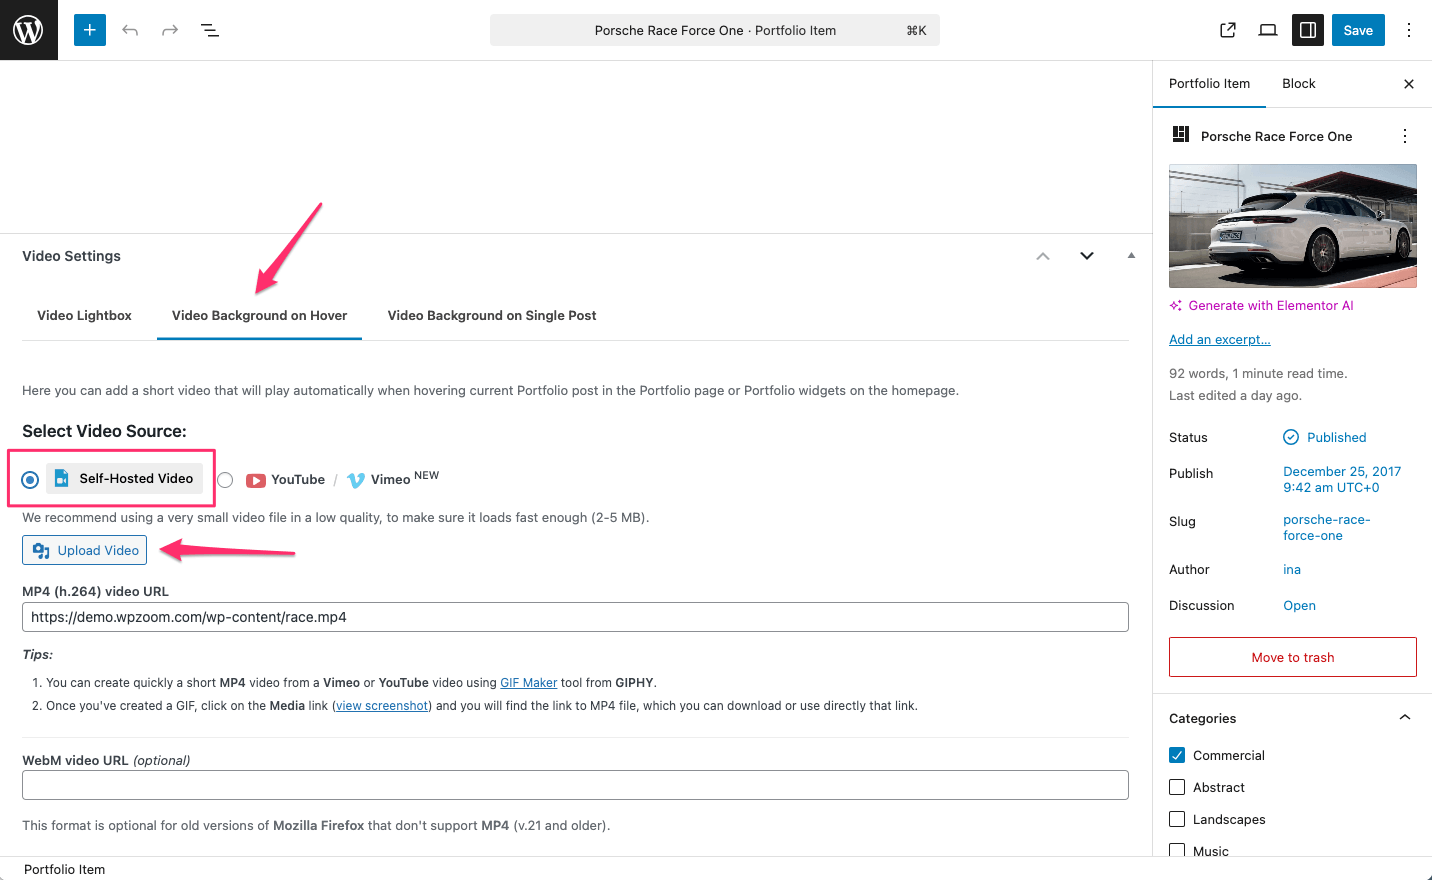This screenshot has width=1432, height=880.
Task: Check the Abstract category checkbox
Action: (x=1177, y=787)
